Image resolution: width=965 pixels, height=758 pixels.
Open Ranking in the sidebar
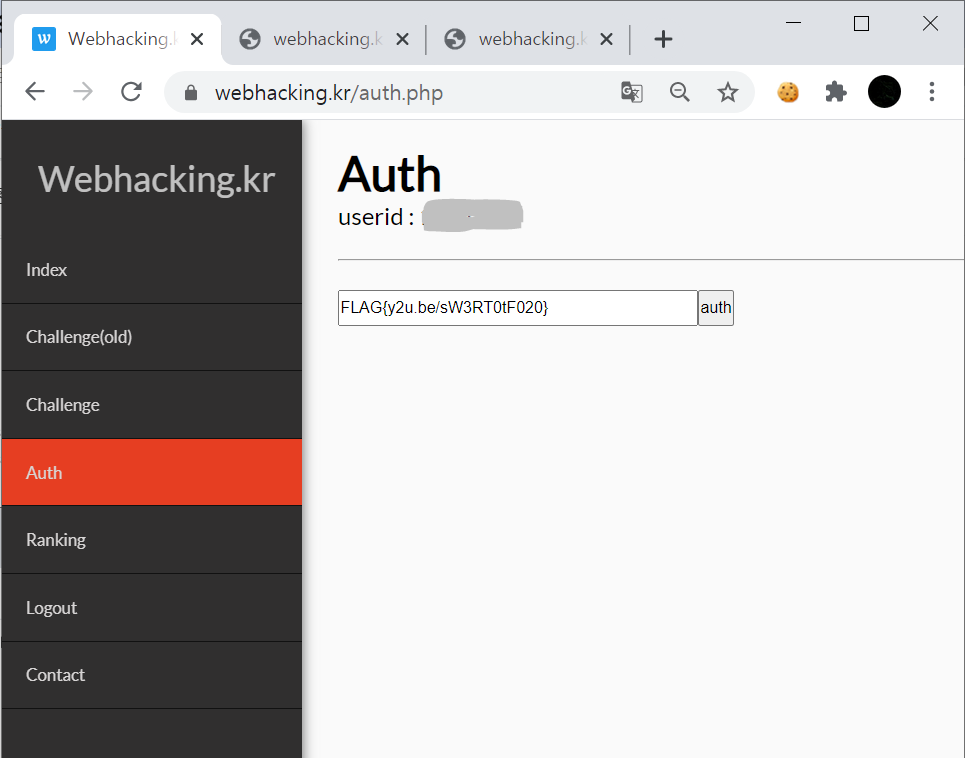pos(151,540)
